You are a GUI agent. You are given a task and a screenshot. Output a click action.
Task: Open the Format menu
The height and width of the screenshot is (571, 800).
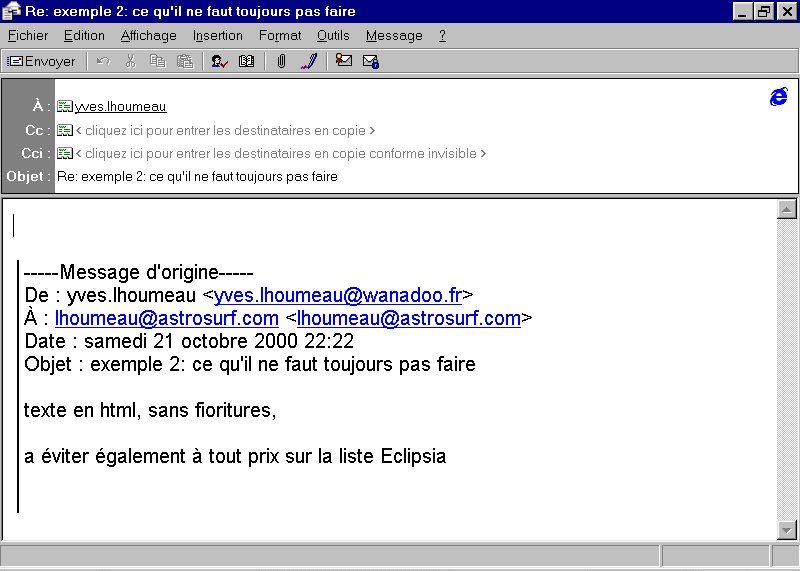pyautogui.click(x=280, y=36)
